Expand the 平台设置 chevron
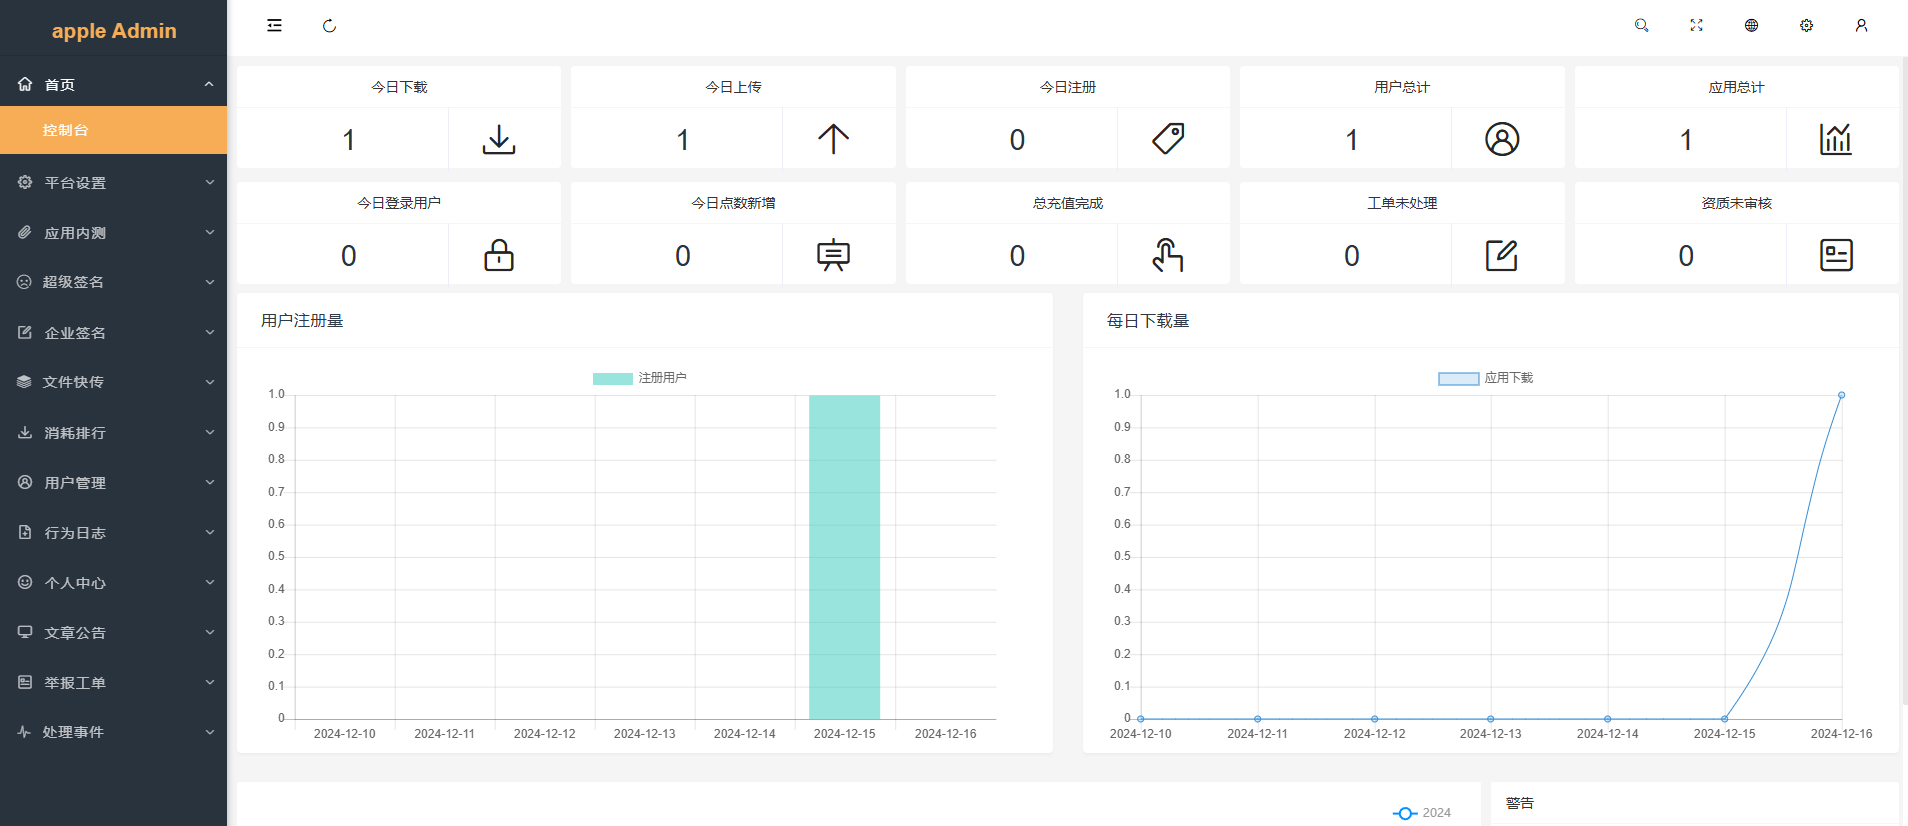Viewport: 1908px width, 826px height. click(210, 182)
